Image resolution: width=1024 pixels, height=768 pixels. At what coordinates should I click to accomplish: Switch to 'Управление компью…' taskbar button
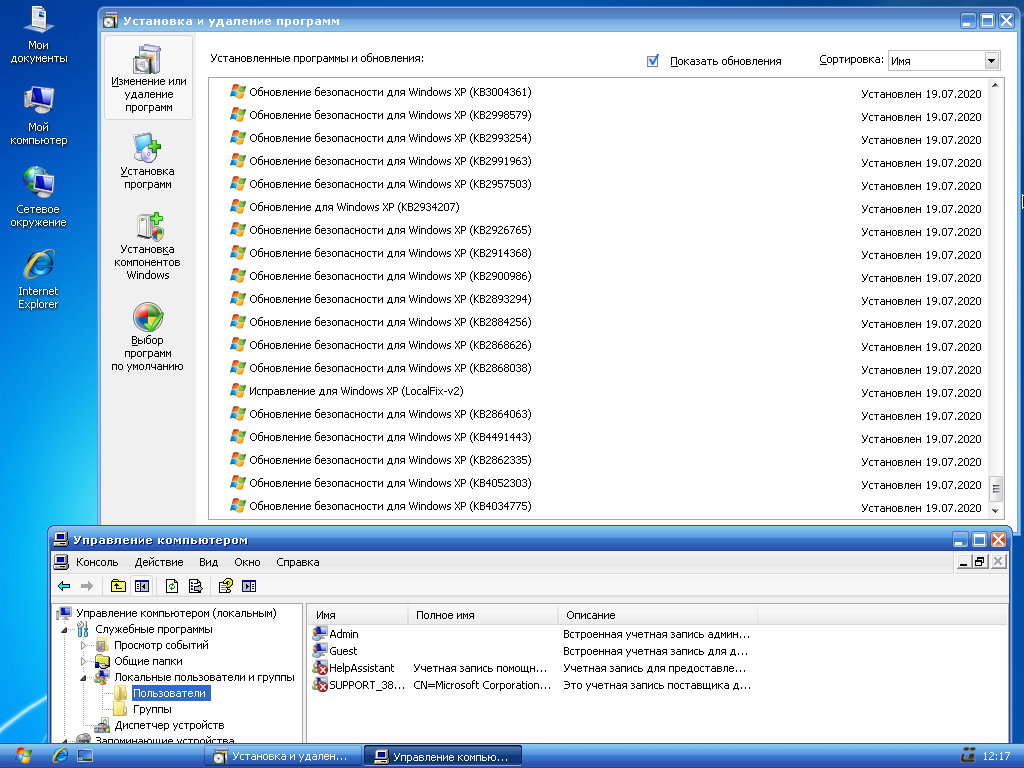tap(443, 756)
